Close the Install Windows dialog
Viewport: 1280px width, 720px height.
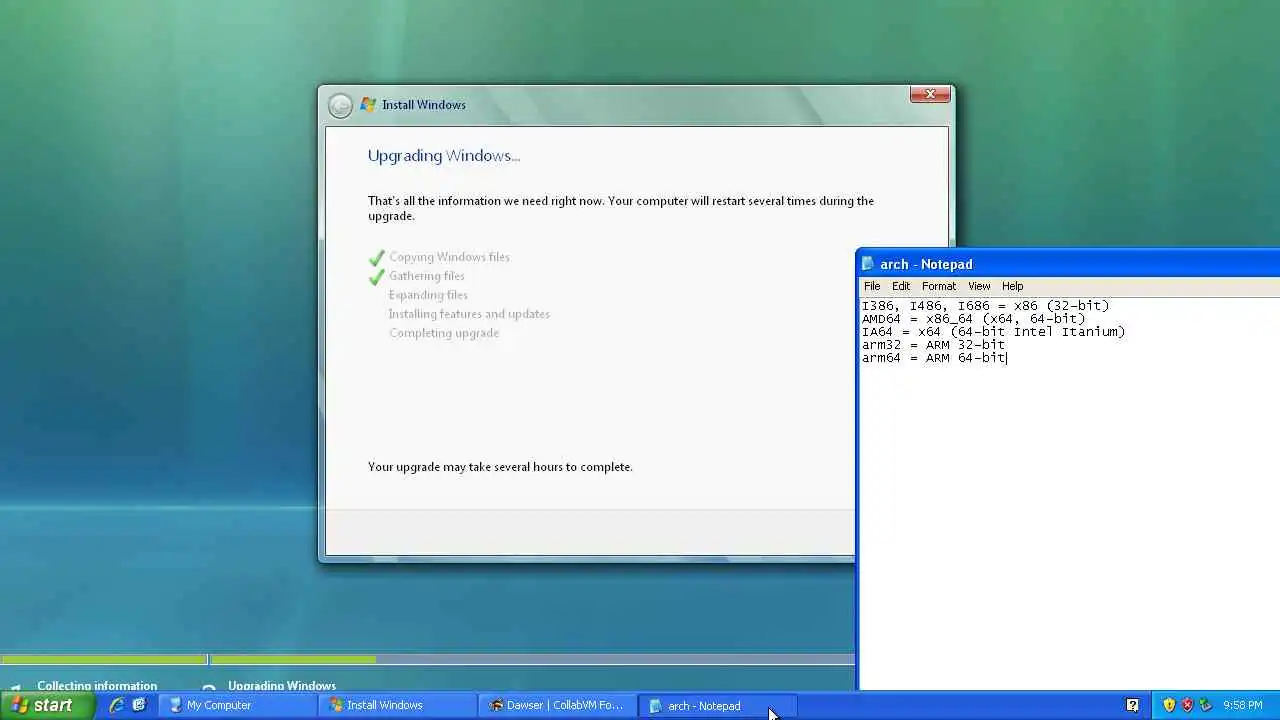930,94
